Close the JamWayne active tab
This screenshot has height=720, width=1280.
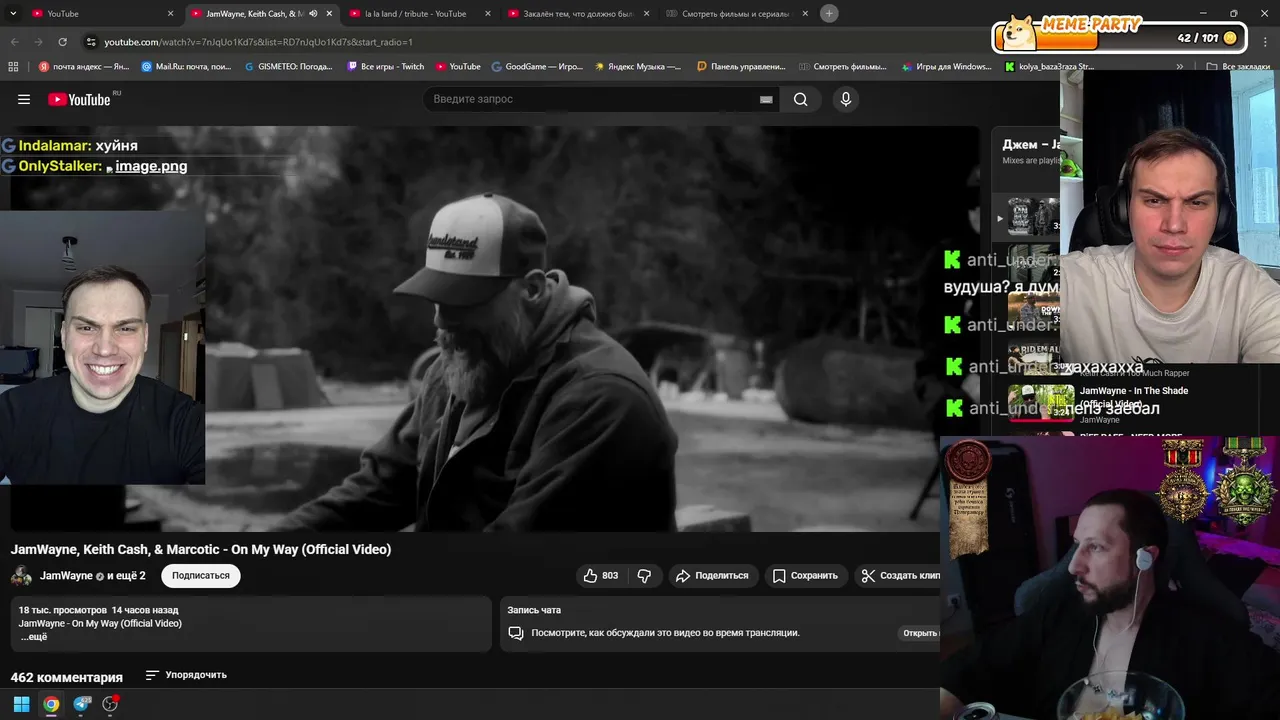click(x=328, y=13)
